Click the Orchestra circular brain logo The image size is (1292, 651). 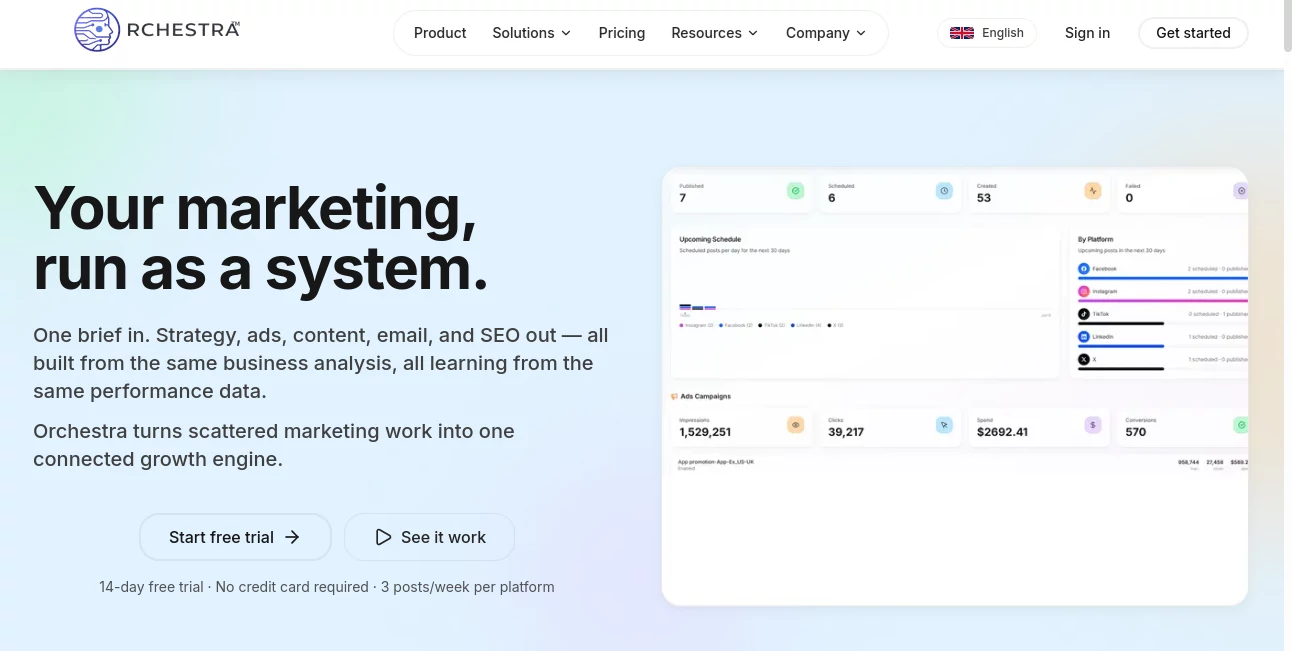97,30
